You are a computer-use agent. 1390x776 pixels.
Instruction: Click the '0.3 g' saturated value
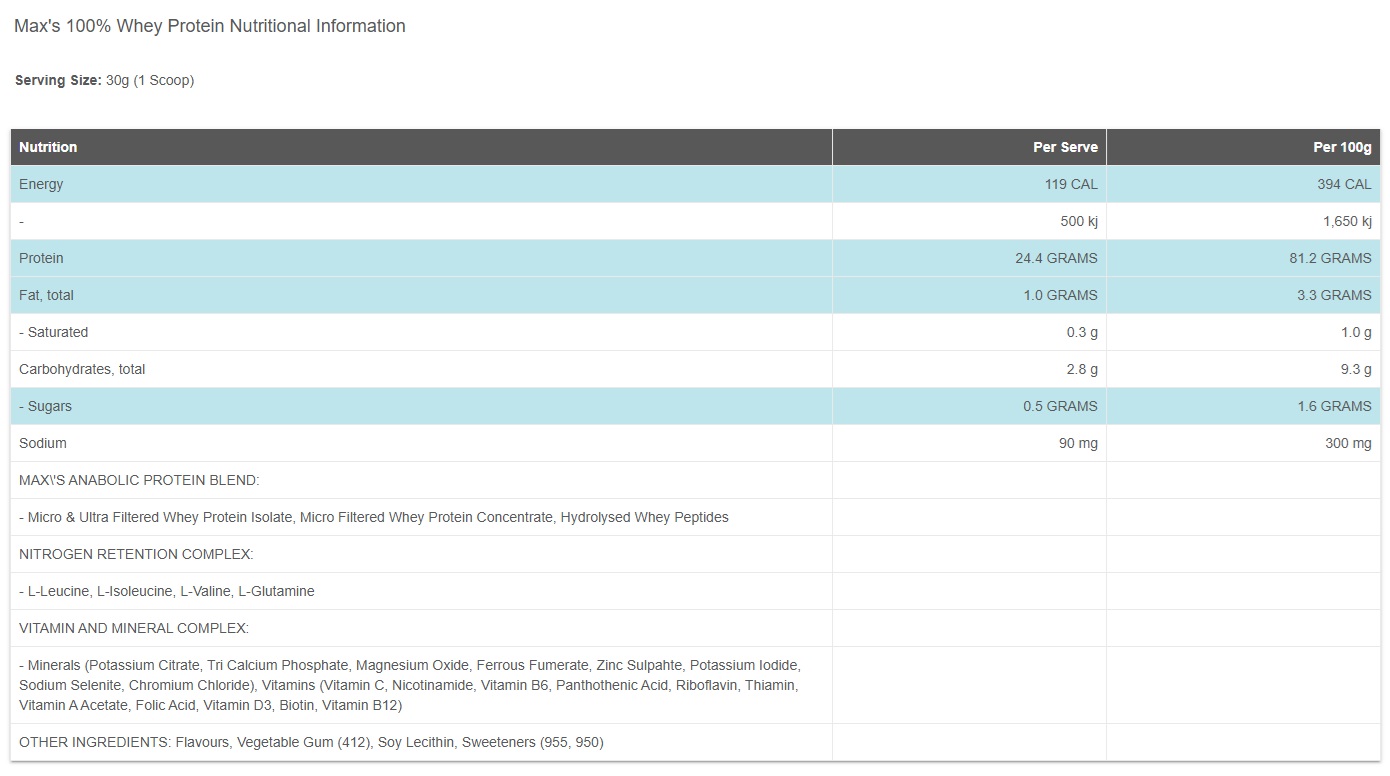coord(1082,332)
